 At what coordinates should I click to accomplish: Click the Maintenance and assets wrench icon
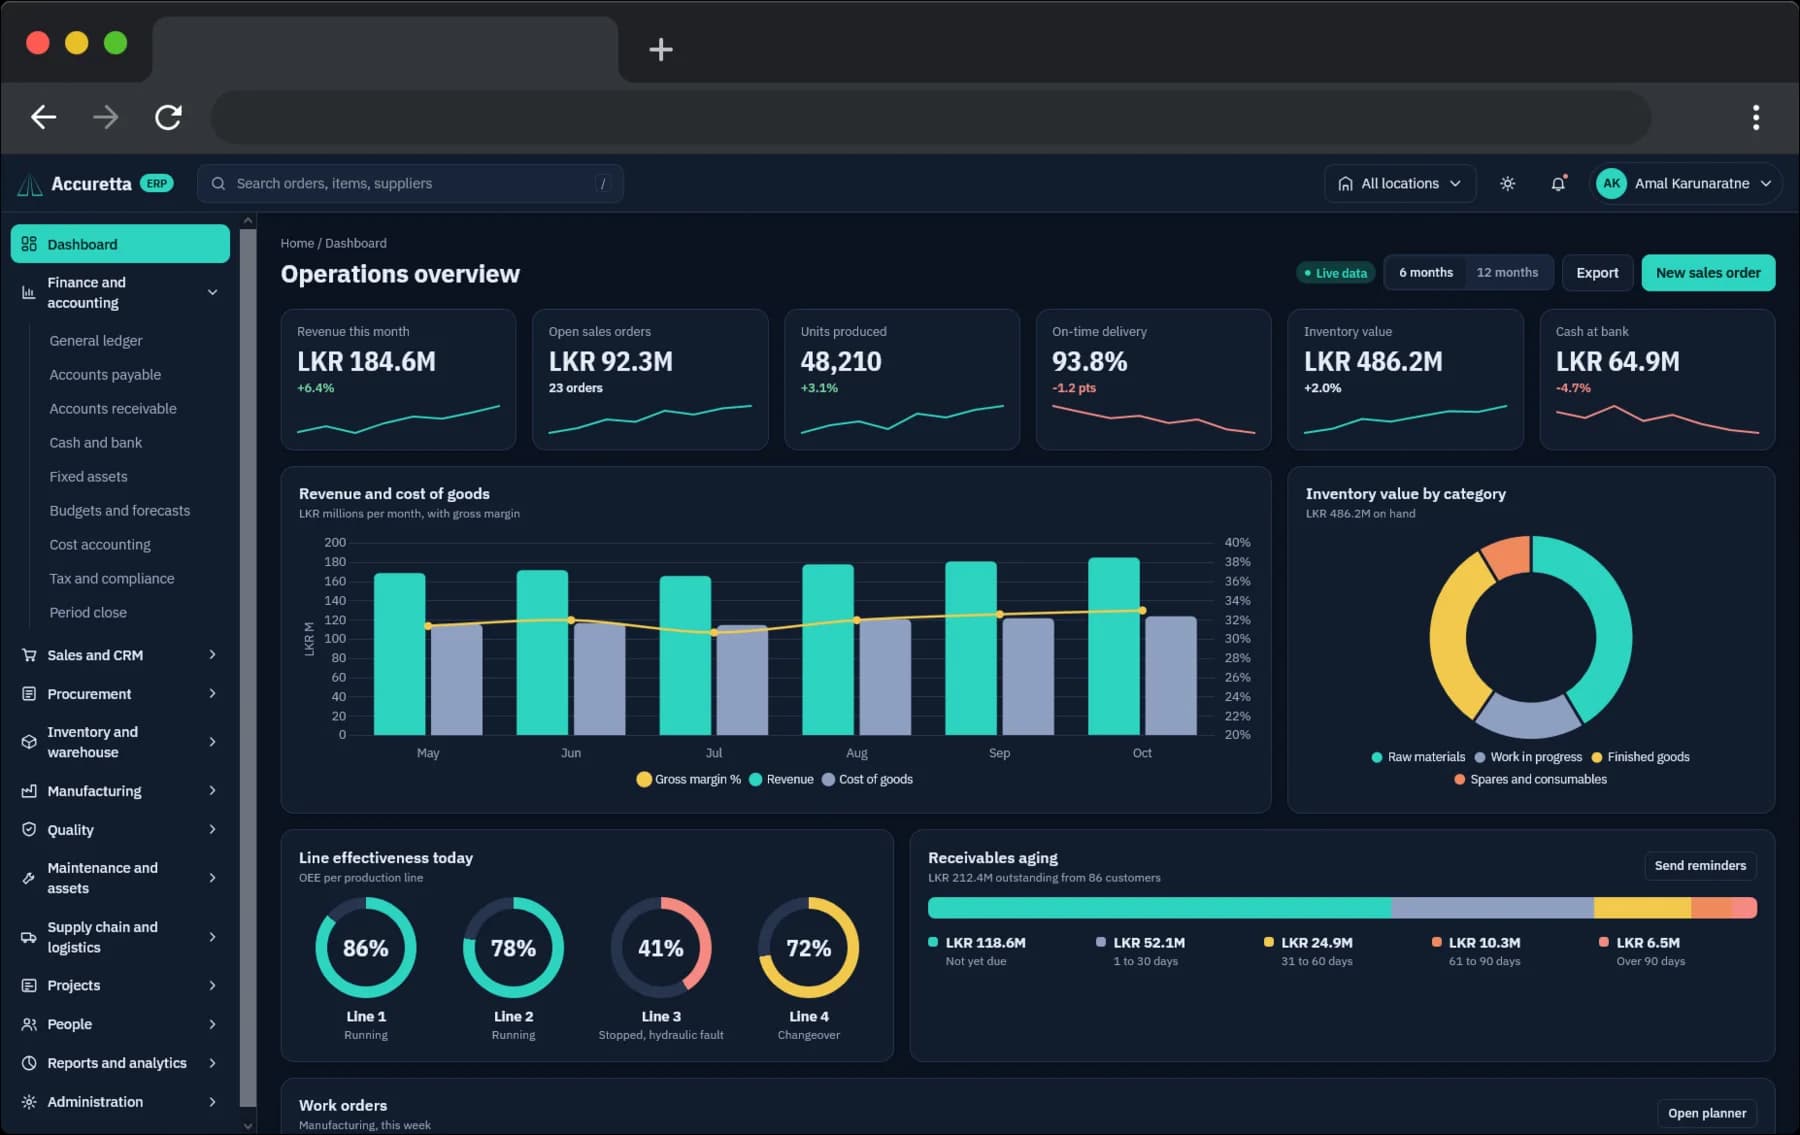coord(29,878)
